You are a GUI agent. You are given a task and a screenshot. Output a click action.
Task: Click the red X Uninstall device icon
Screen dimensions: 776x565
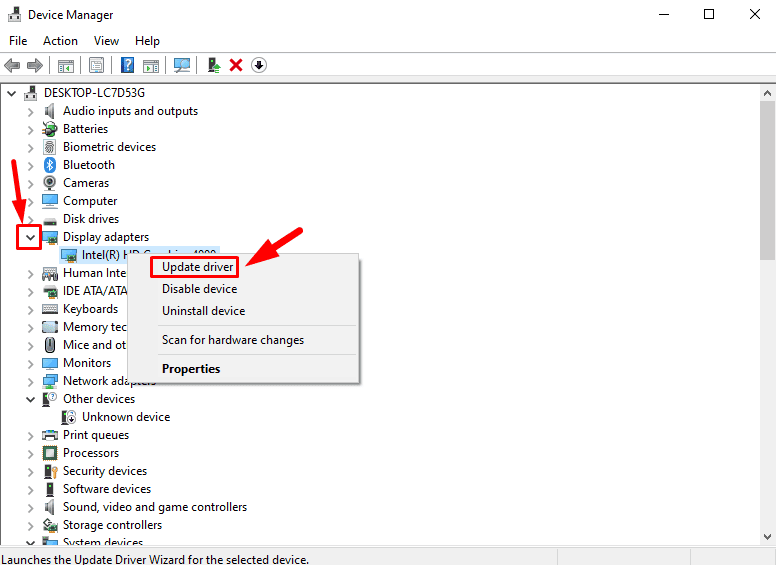pyautogui.click(x=236, y=65)
